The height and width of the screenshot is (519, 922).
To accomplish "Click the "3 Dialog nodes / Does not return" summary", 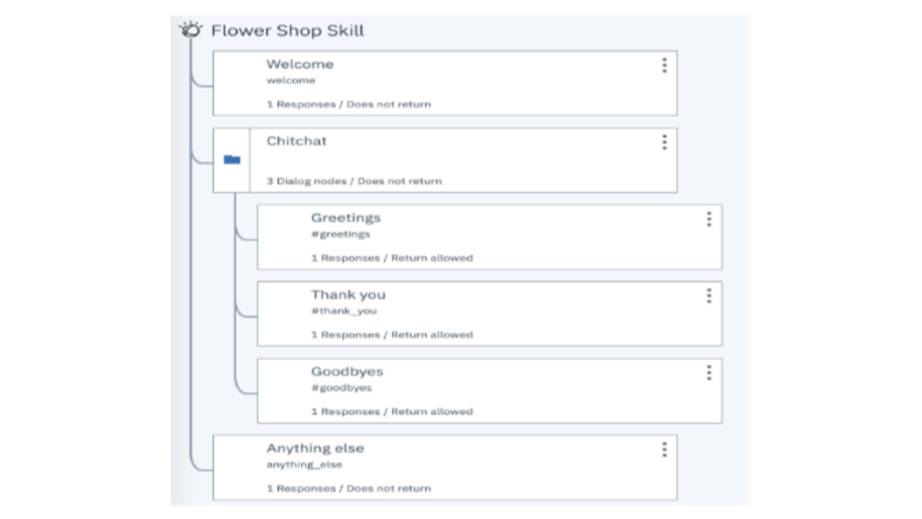I will [x=353, y=181].
